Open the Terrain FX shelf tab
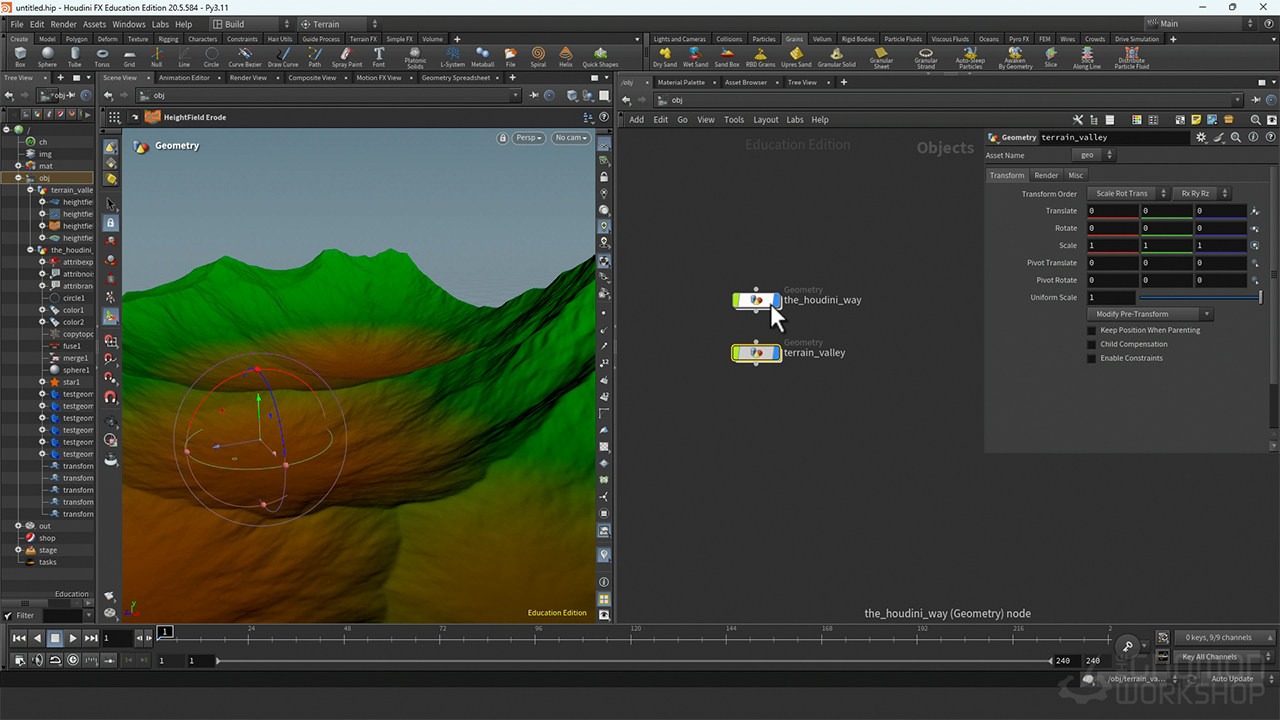The image size is (1280, 720). coord(364,39)
